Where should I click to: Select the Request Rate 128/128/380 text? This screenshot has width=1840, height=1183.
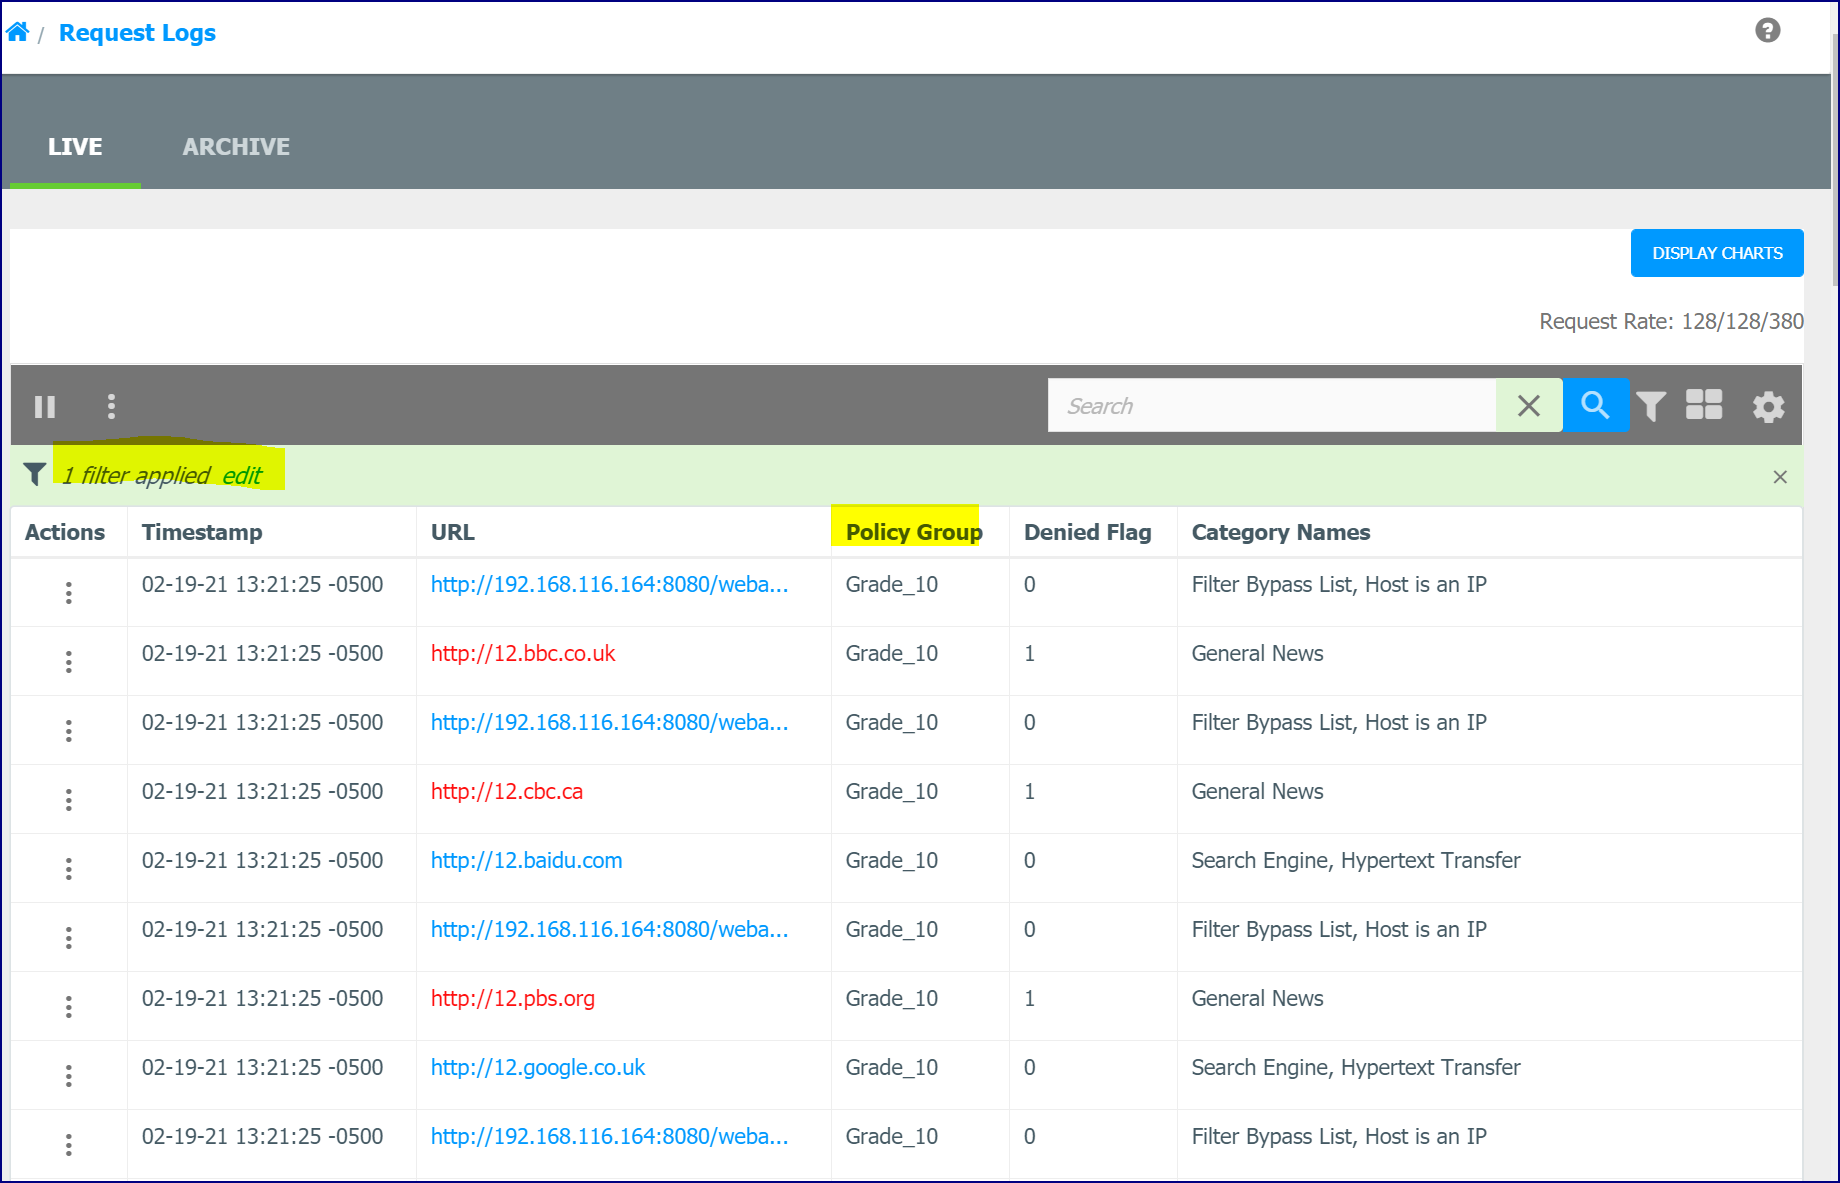coord(1672,321)
